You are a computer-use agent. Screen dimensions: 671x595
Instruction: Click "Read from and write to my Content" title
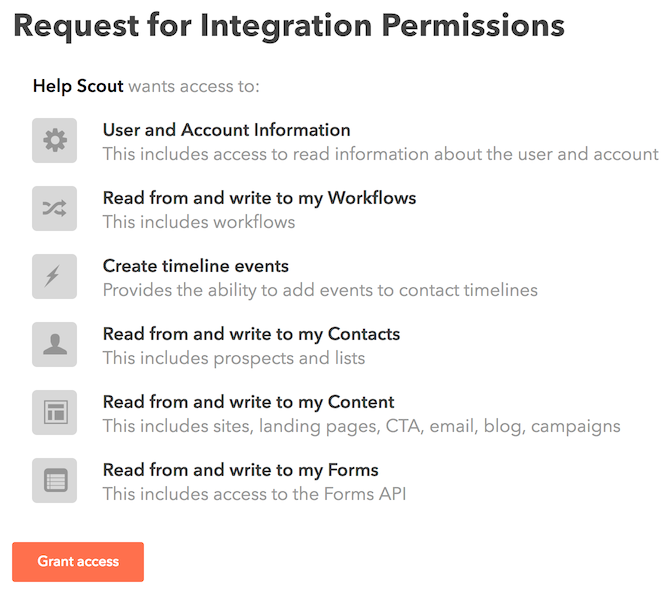(249, 402)
